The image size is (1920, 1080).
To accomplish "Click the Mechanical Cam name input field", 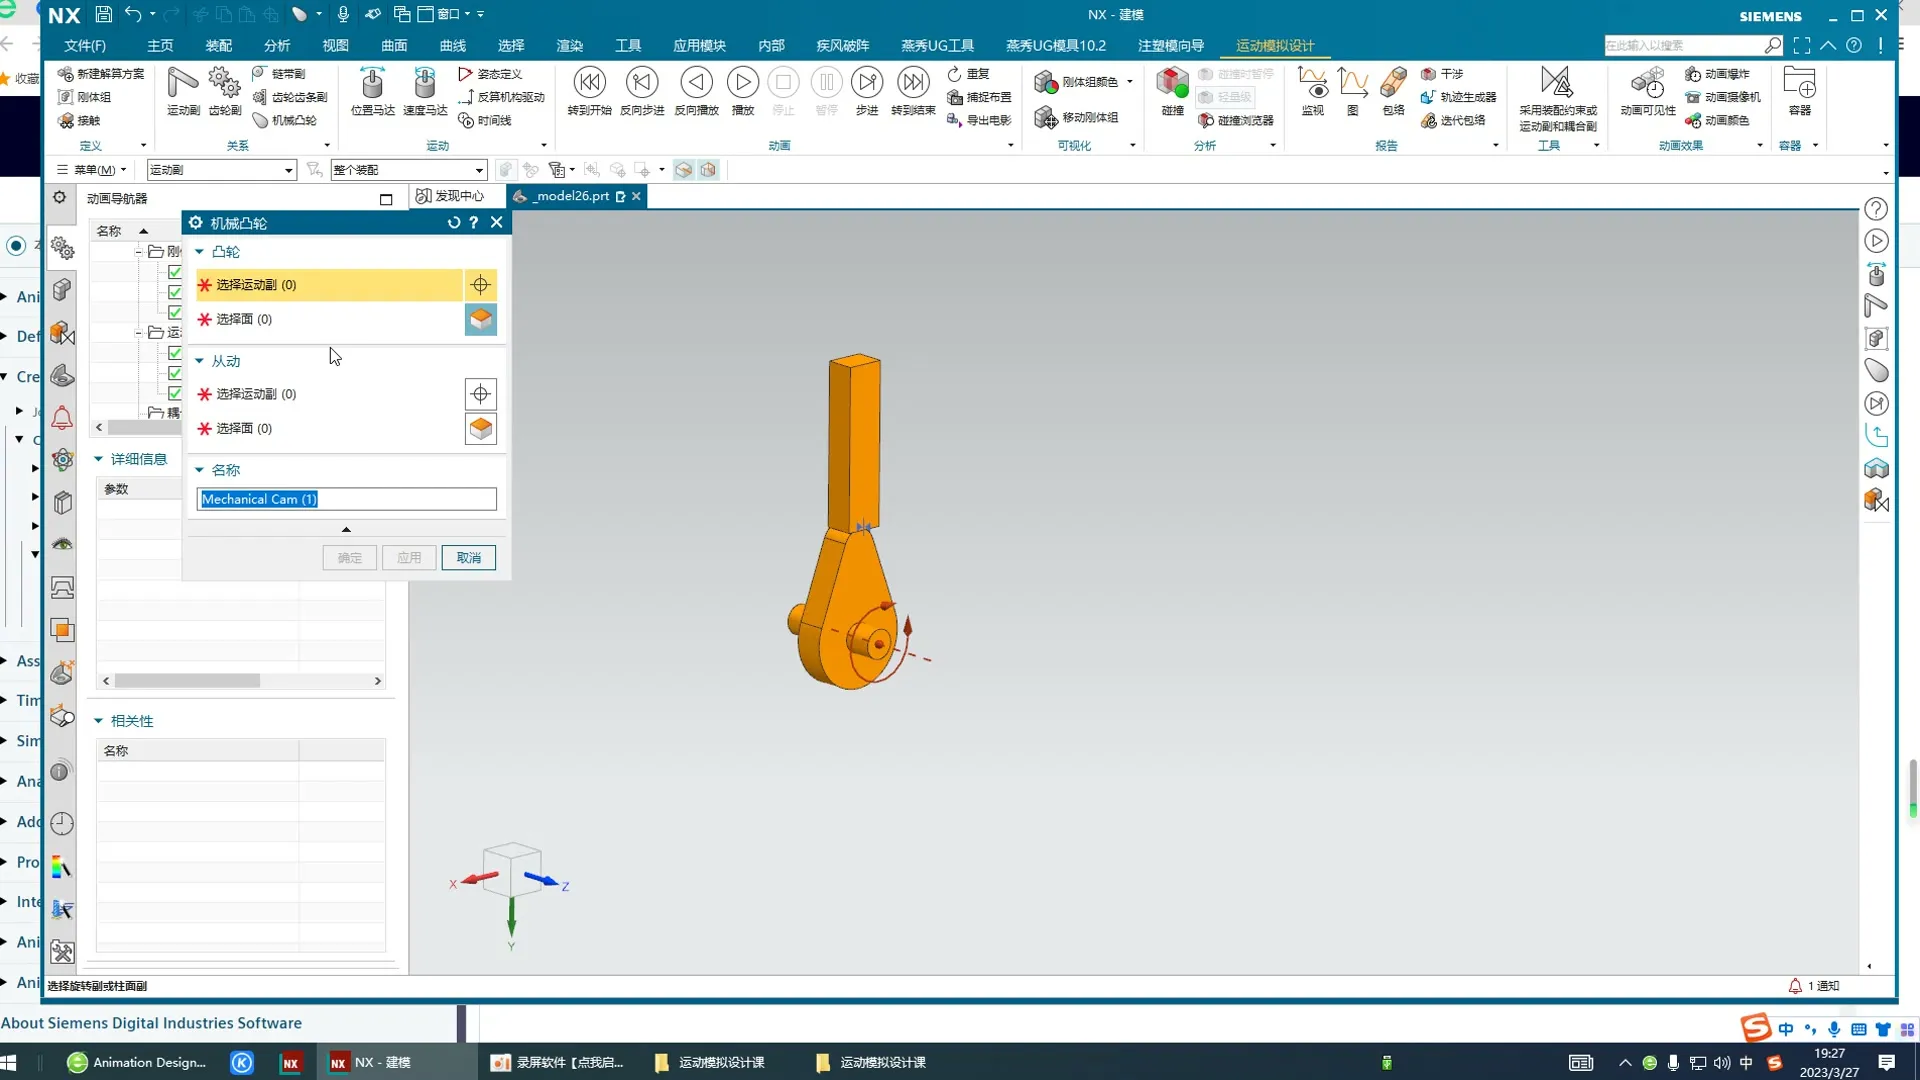I will (x=346, y=499).
